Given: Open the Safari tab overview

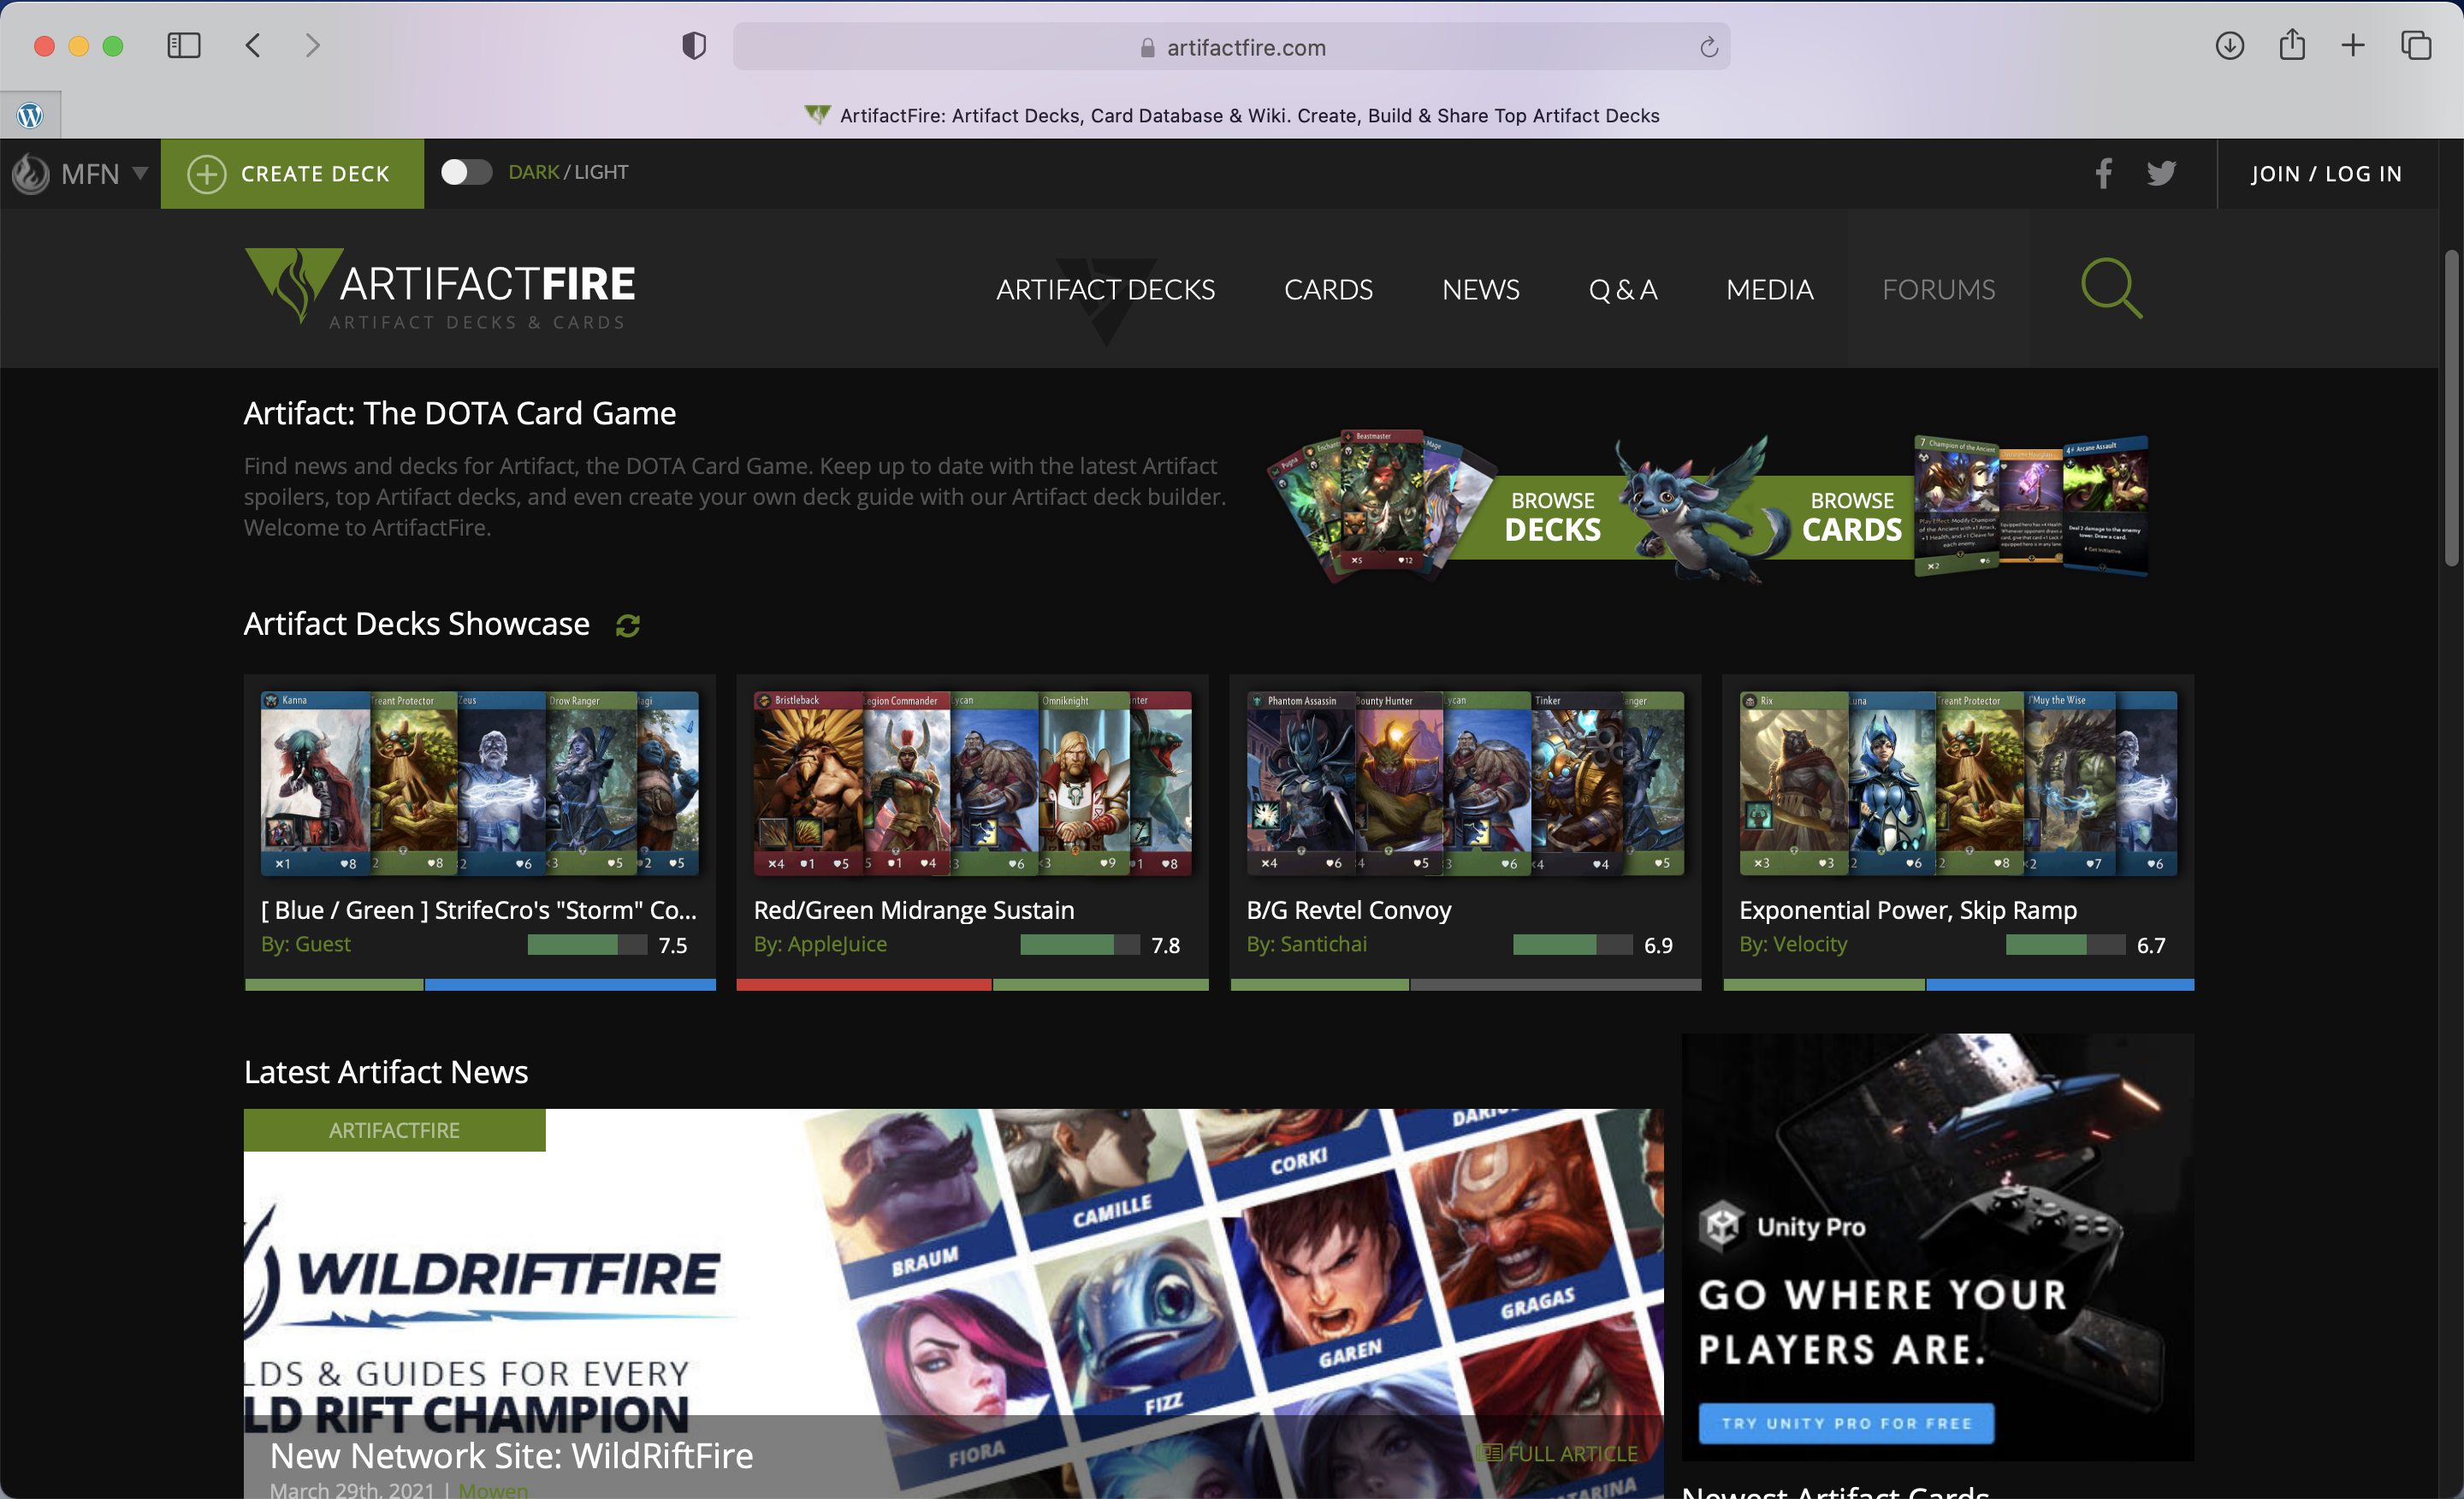Looking at the screenshot, I should click(x=2417, y=45).
